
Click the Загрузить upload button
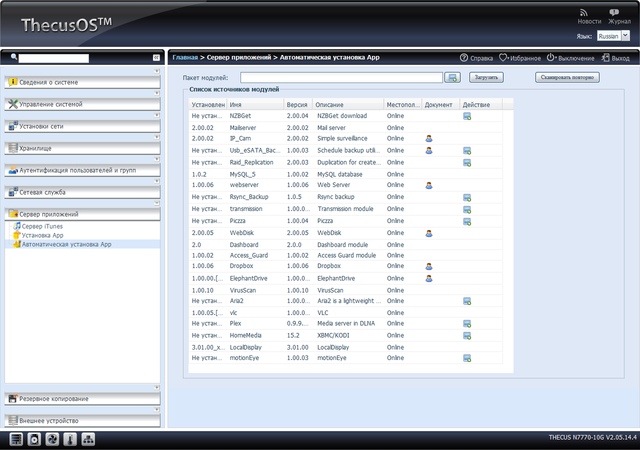pyautogui.click(x=486, y=77)
